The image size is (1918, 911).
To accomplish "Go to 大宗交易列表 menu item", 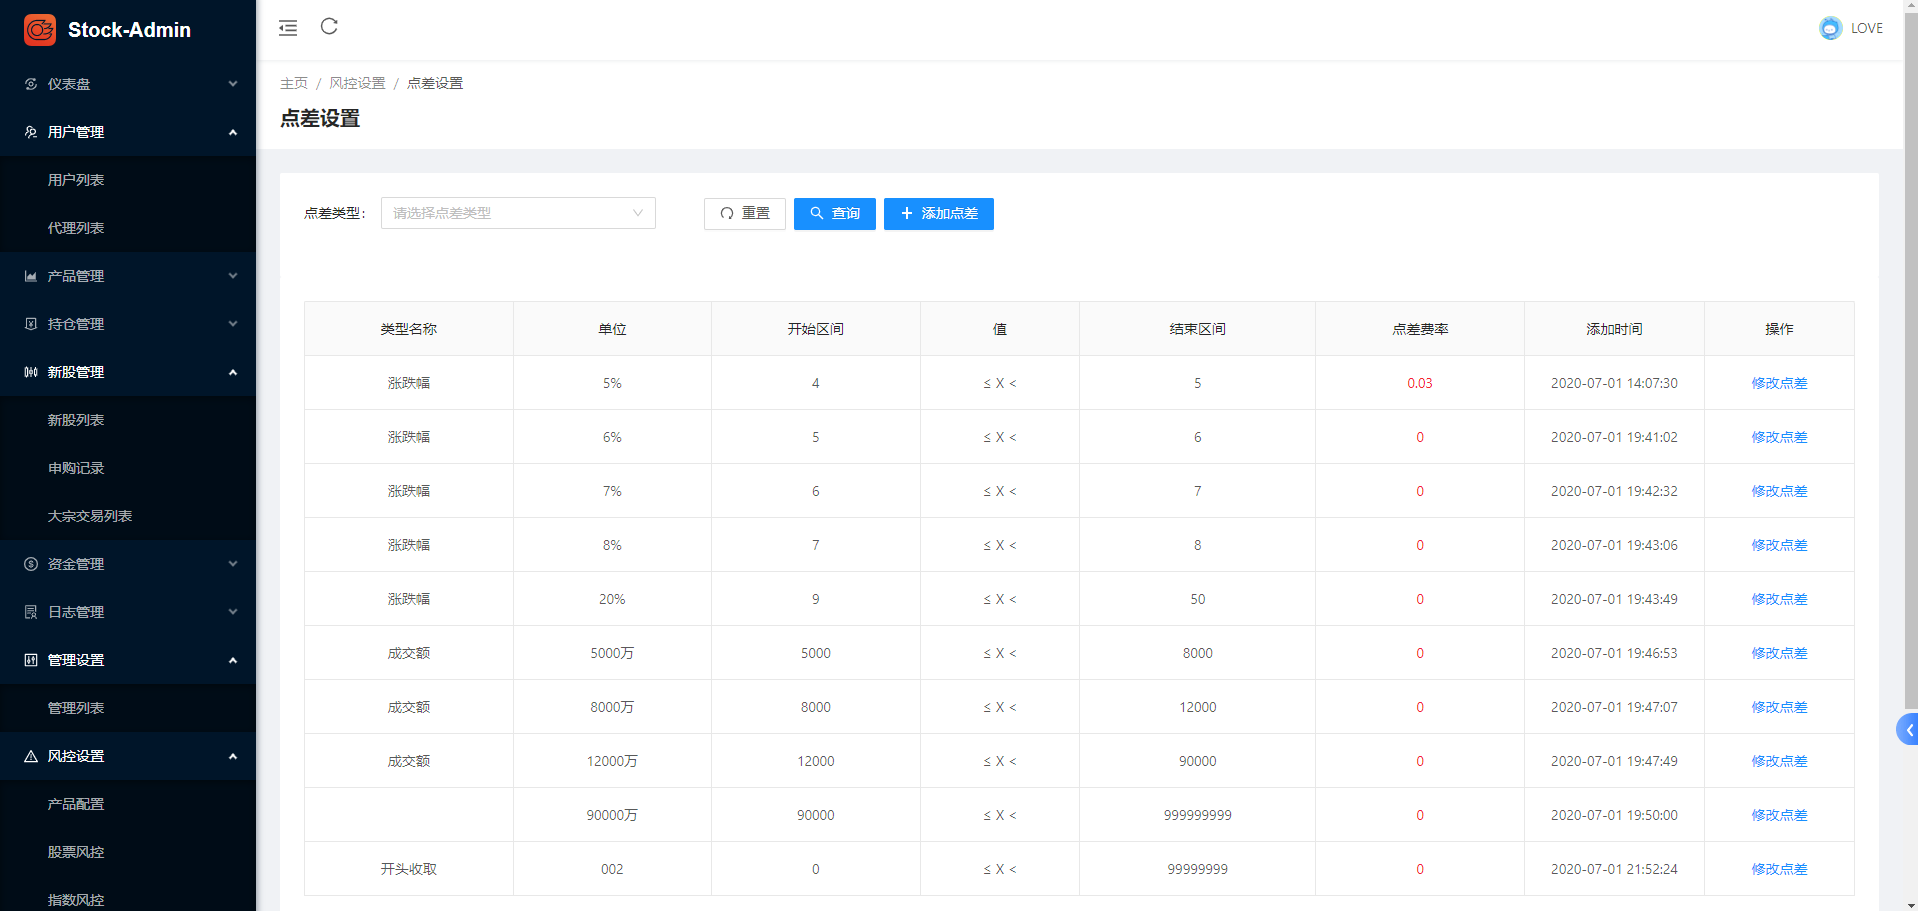I will pyautogui.click(x=90, y=516).
